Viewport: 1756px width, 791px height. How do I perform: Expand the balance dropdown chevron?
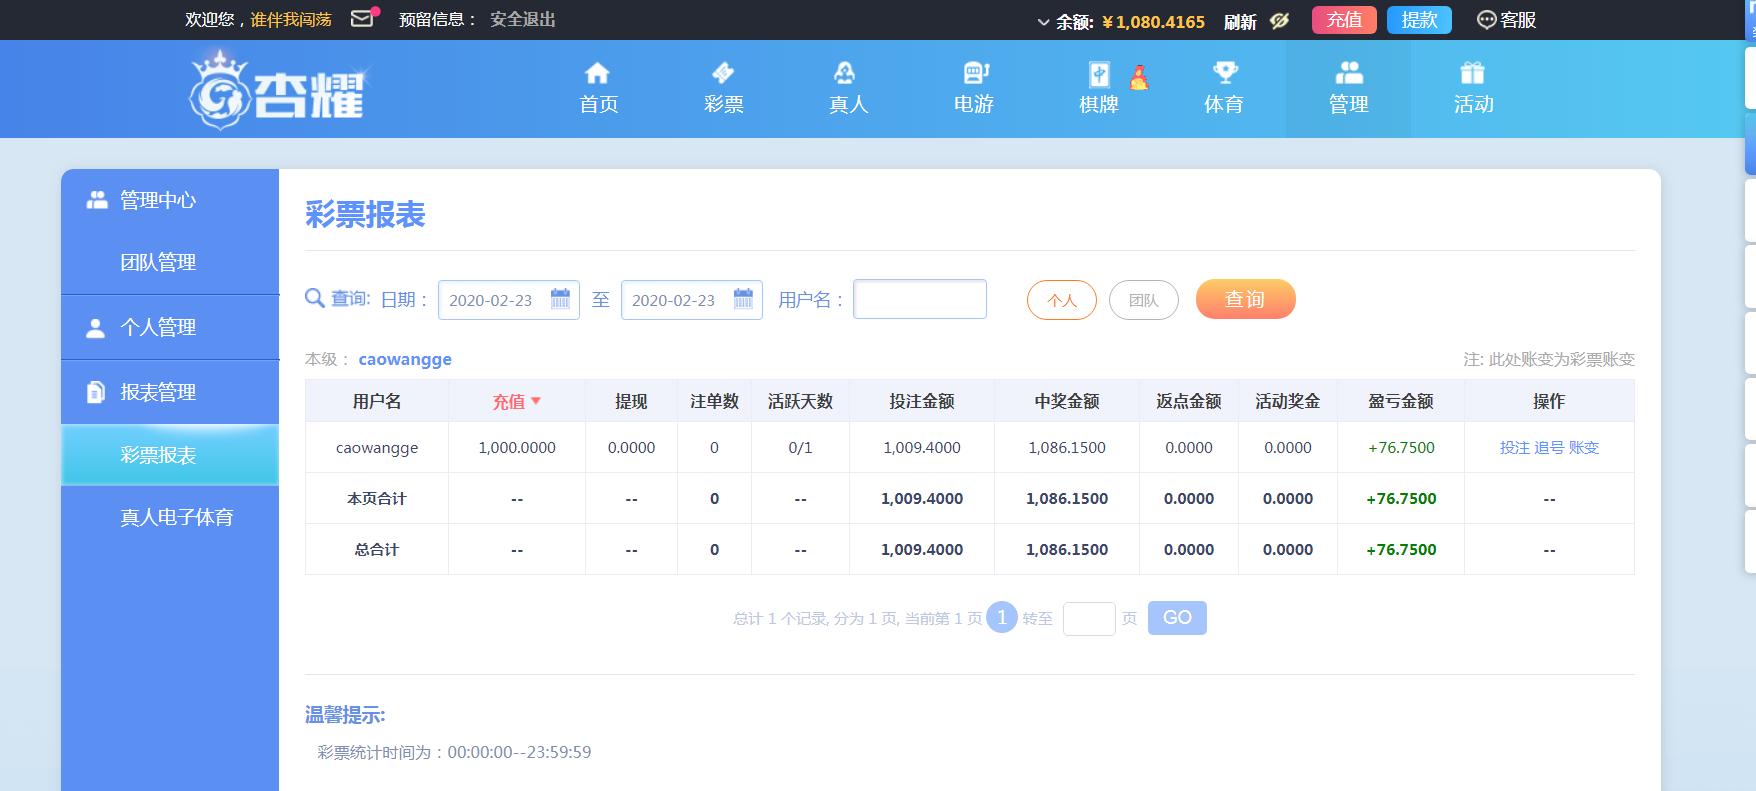point(1043,21)
